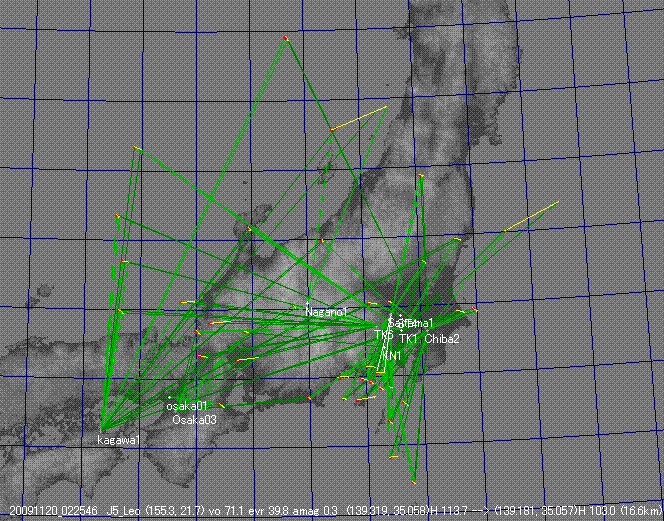
Task: Select timestamp 20091120_022546 in status line
Action: pyautogui.click(x=53, y=511)
